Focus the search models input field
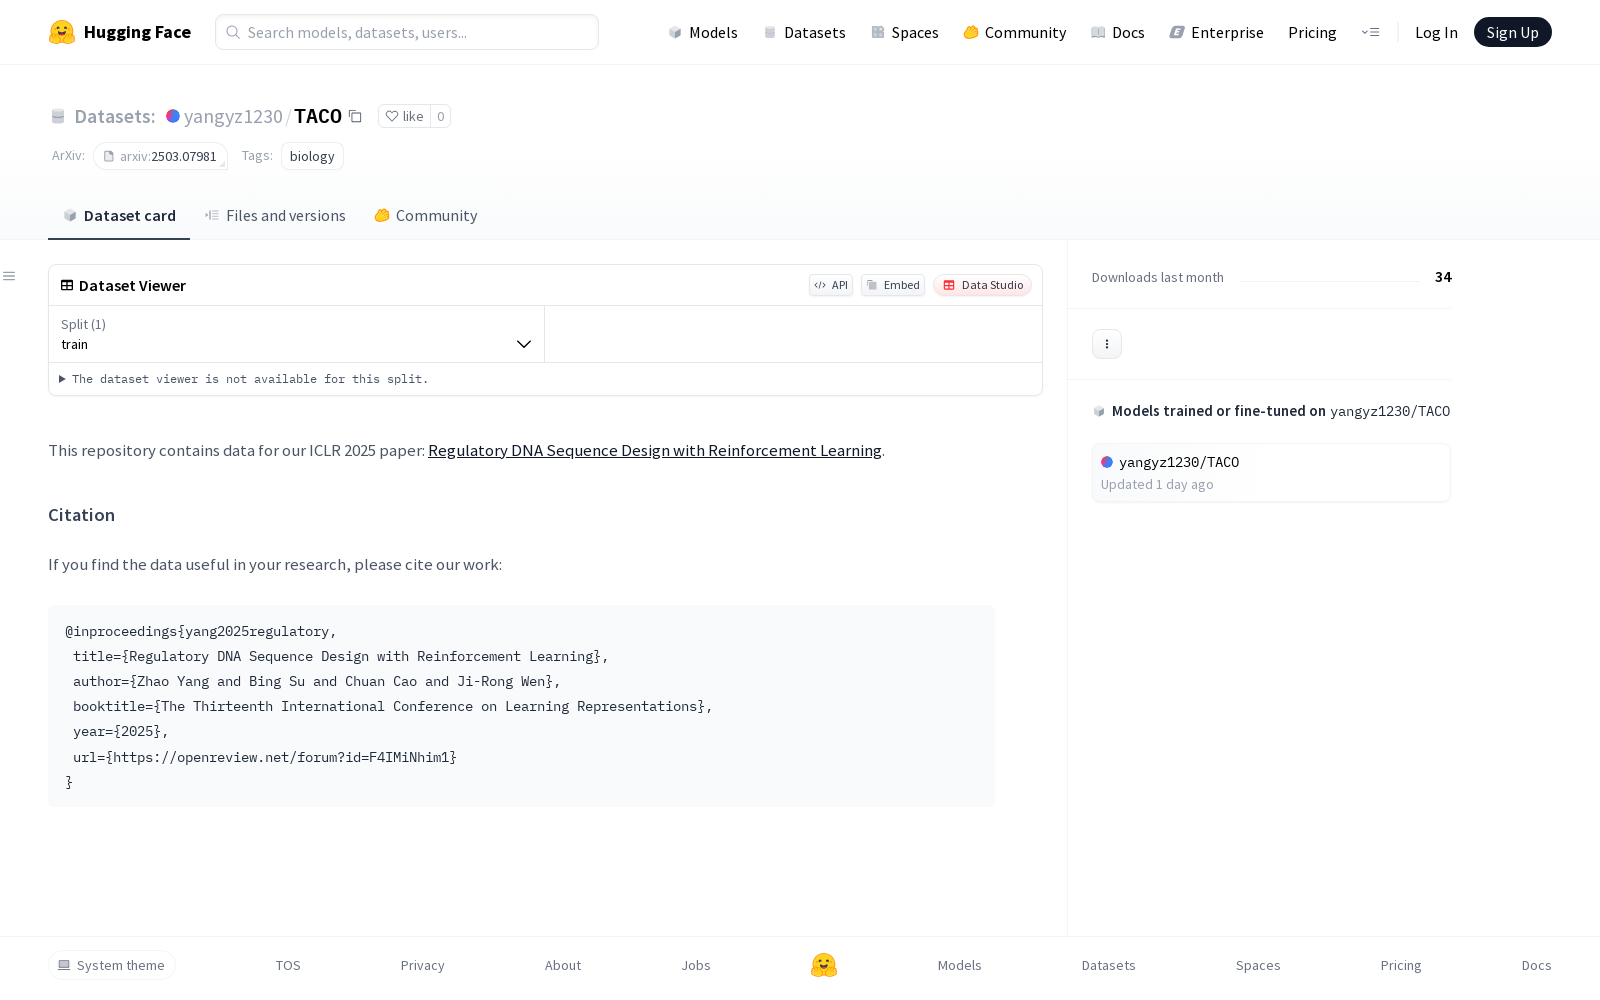Viewport: 1600px width, 1000px height. click(x=407, y=32)
